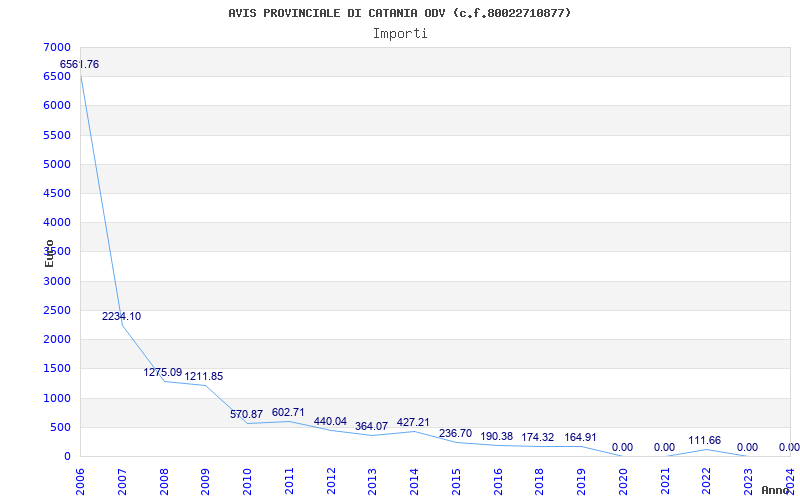Select the 2011 year tick label
Screen dimensions: 800x500
(x=289, y=482)
